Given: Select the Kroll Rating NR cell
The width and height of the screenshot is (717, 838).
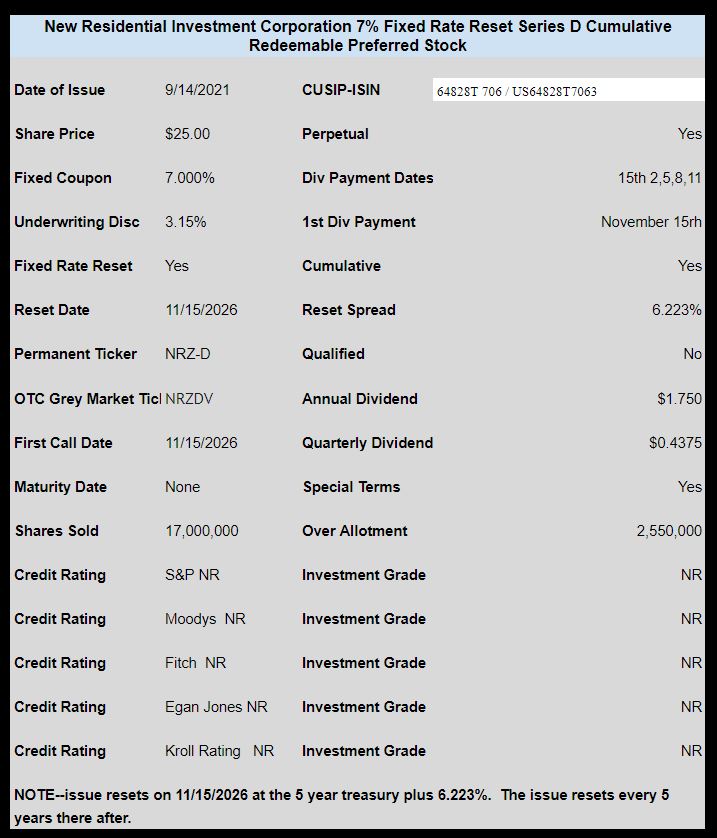Looking at the screenshot, I should click(220, 751).
